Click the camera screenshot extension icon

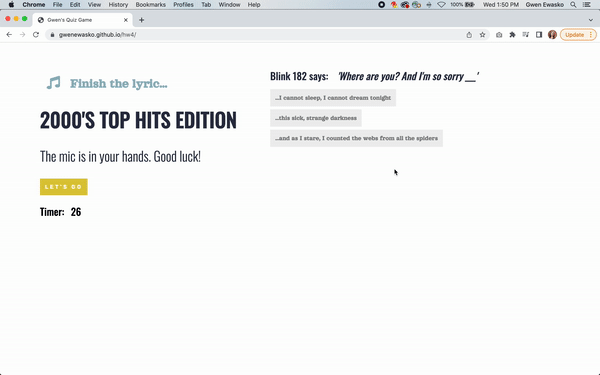499,35
